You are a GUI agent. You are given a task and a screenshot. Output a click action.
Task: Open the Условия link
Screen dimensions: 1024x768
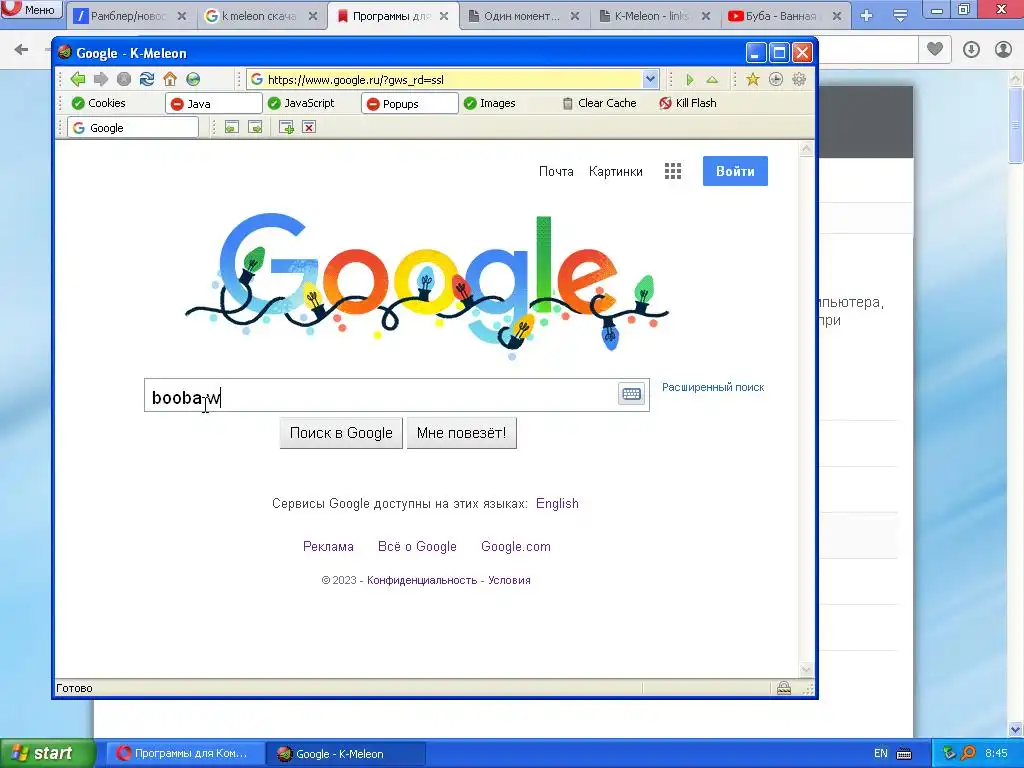click(x=509, y=580)
